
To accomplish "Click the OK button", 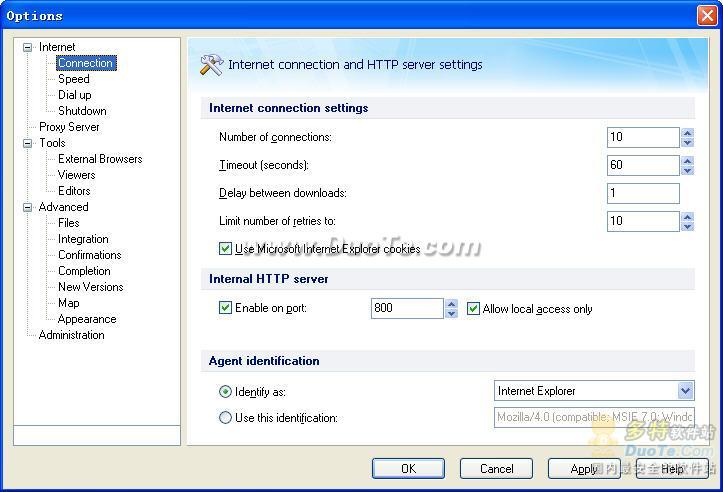I will point(409,469).
